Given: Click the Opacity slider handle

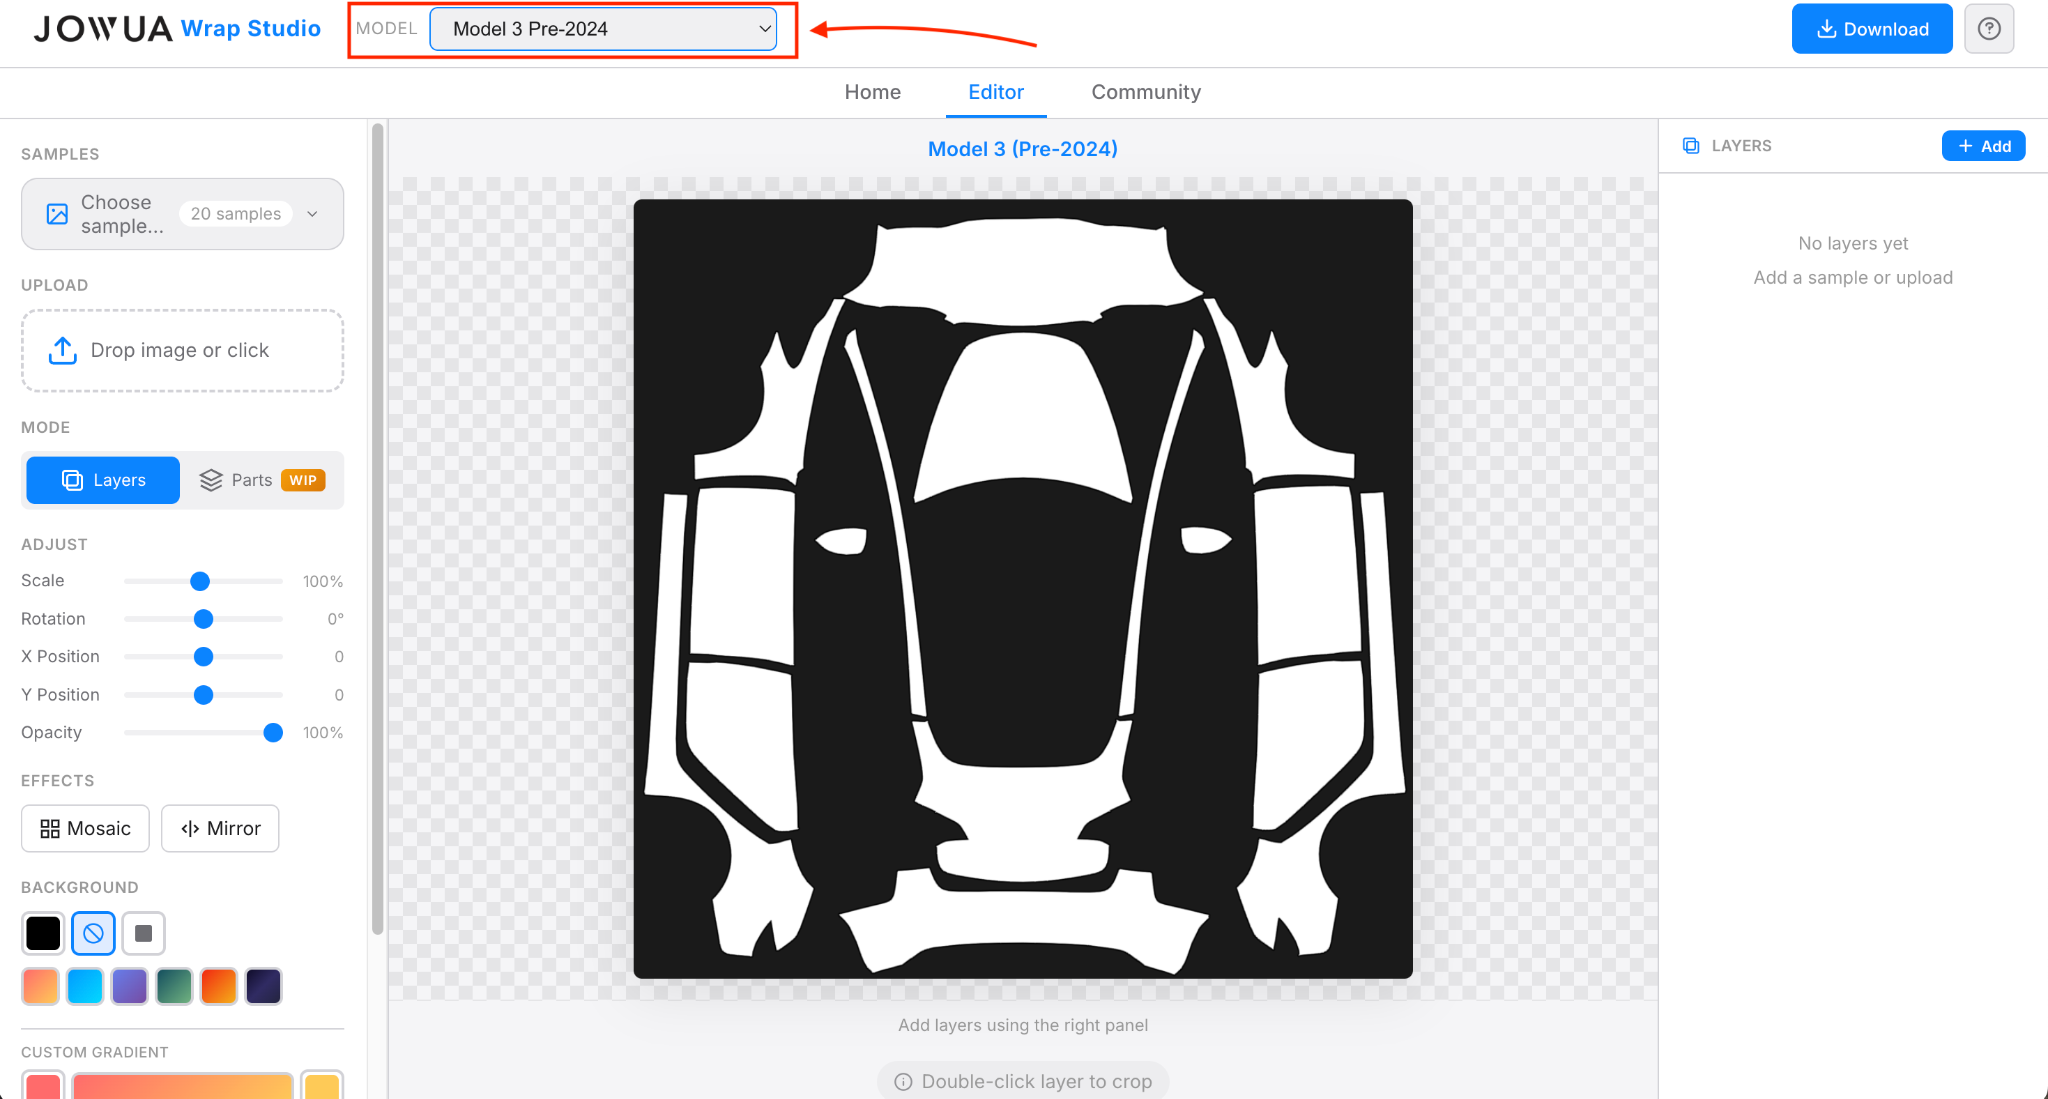Looking at the screenshot, I should [x=273, y=733].
